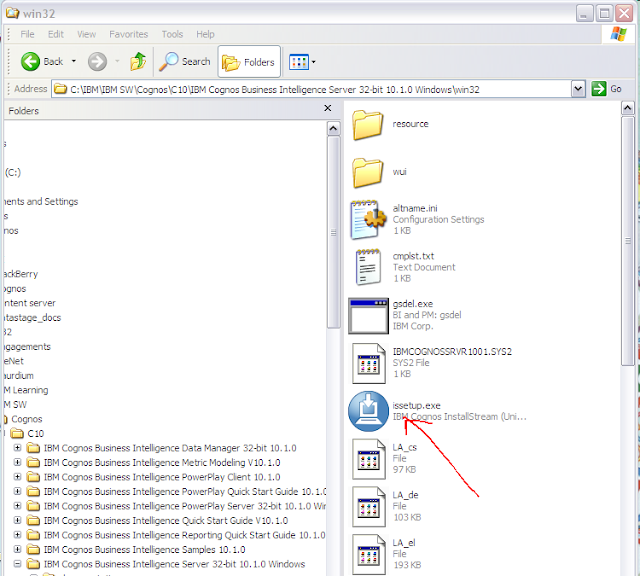Click file list vertical scrollbar thumb
The width and height of the screenshot is (640, 576).
(628, 241)
